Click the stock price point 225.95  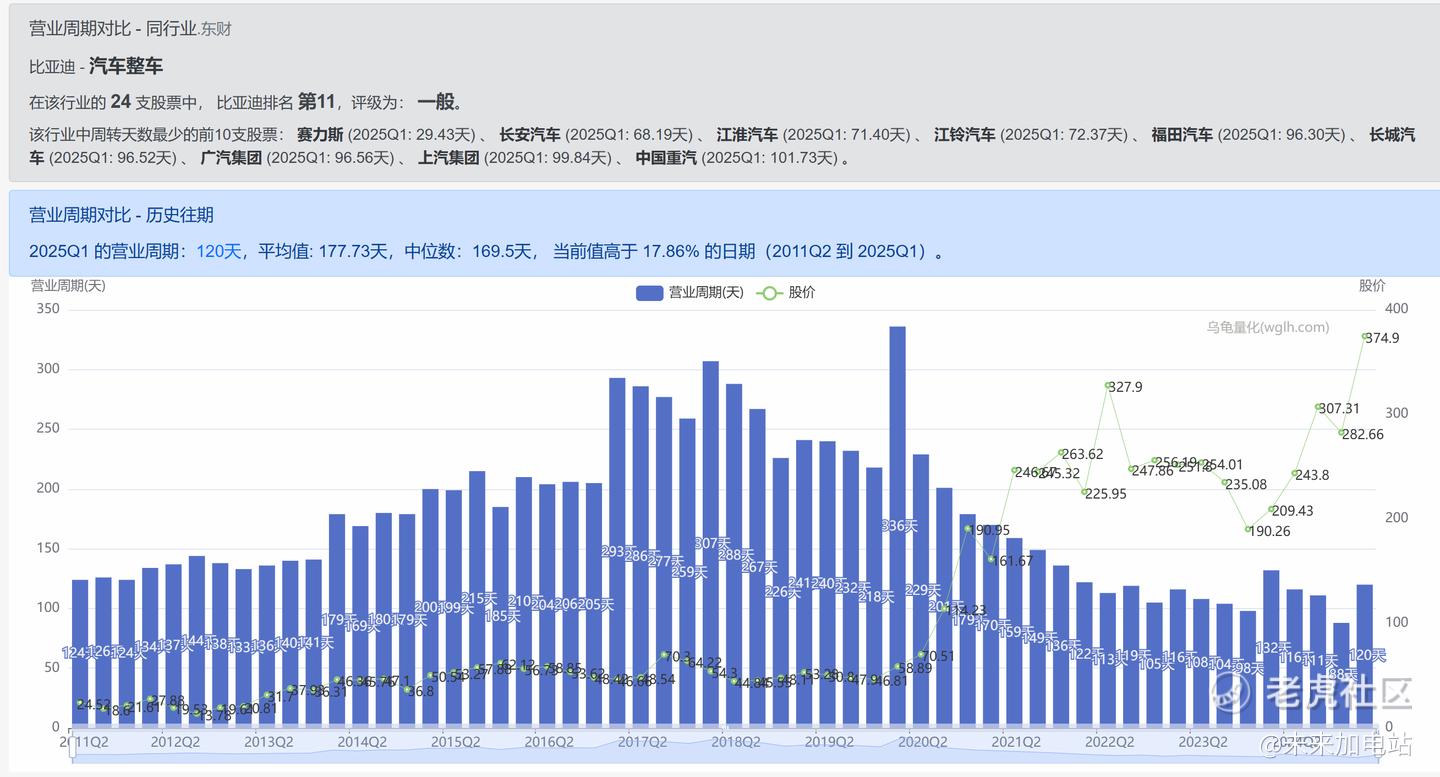pyautogui.click(x=1085, y=492)
